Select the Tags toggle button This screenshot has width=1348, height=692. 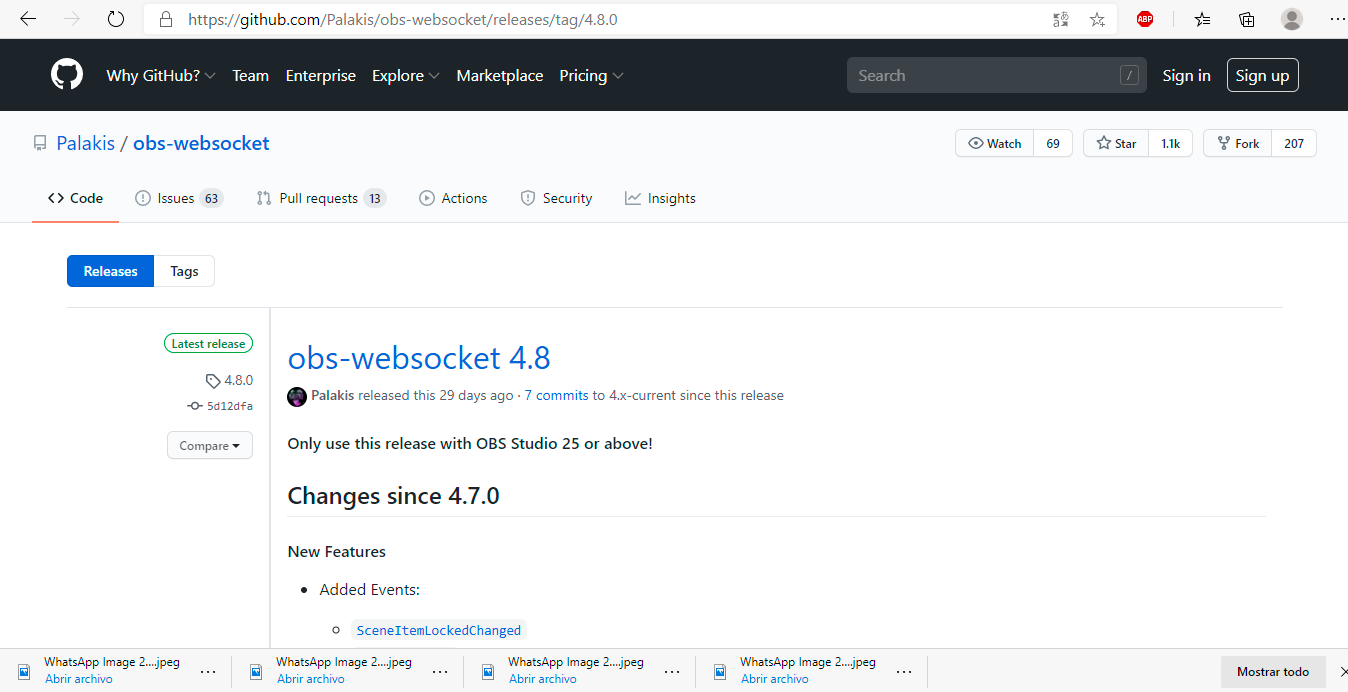click(184, 271)
